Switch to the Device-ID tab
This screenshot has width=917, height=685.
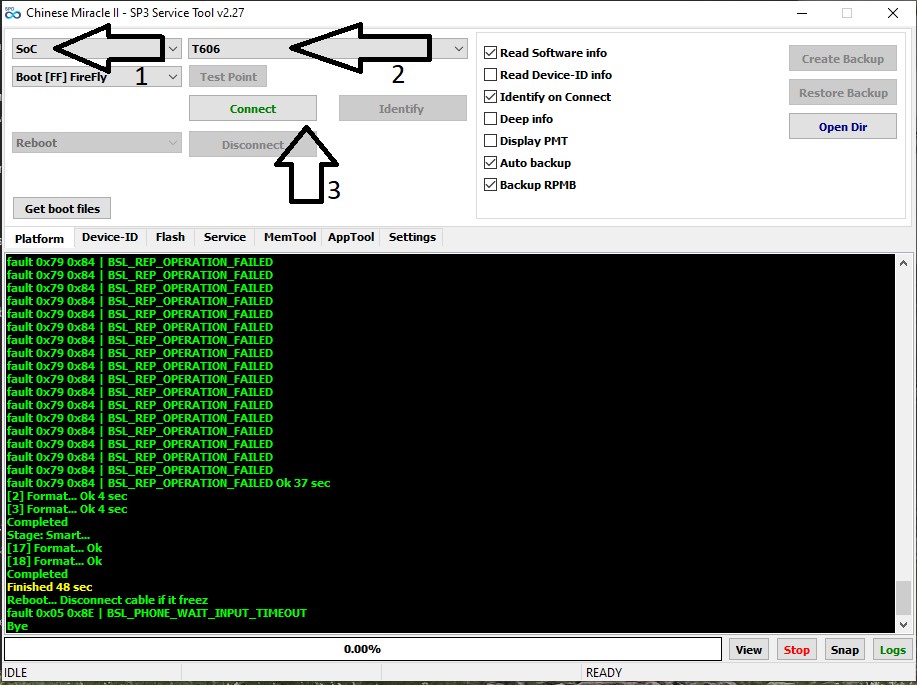point(110,237)
